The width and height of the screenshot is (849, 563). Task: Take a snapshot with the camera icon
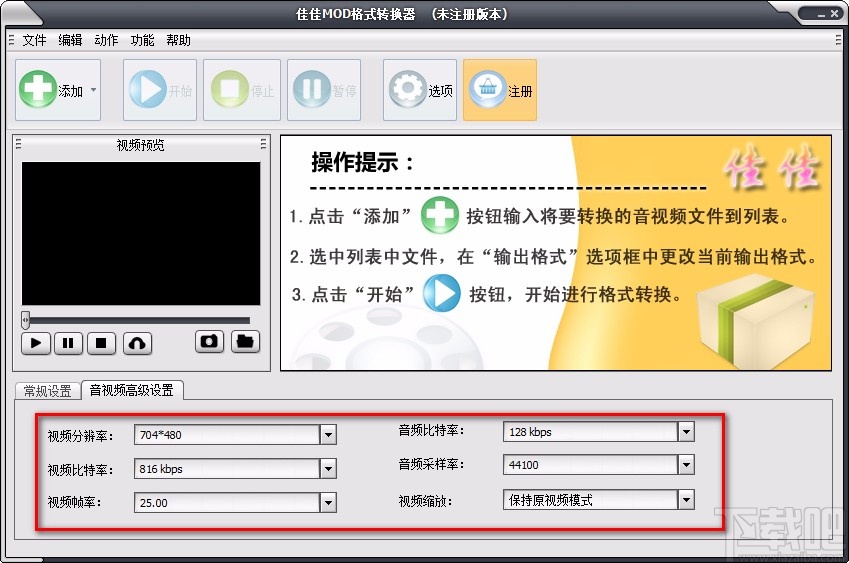point(209,342)
